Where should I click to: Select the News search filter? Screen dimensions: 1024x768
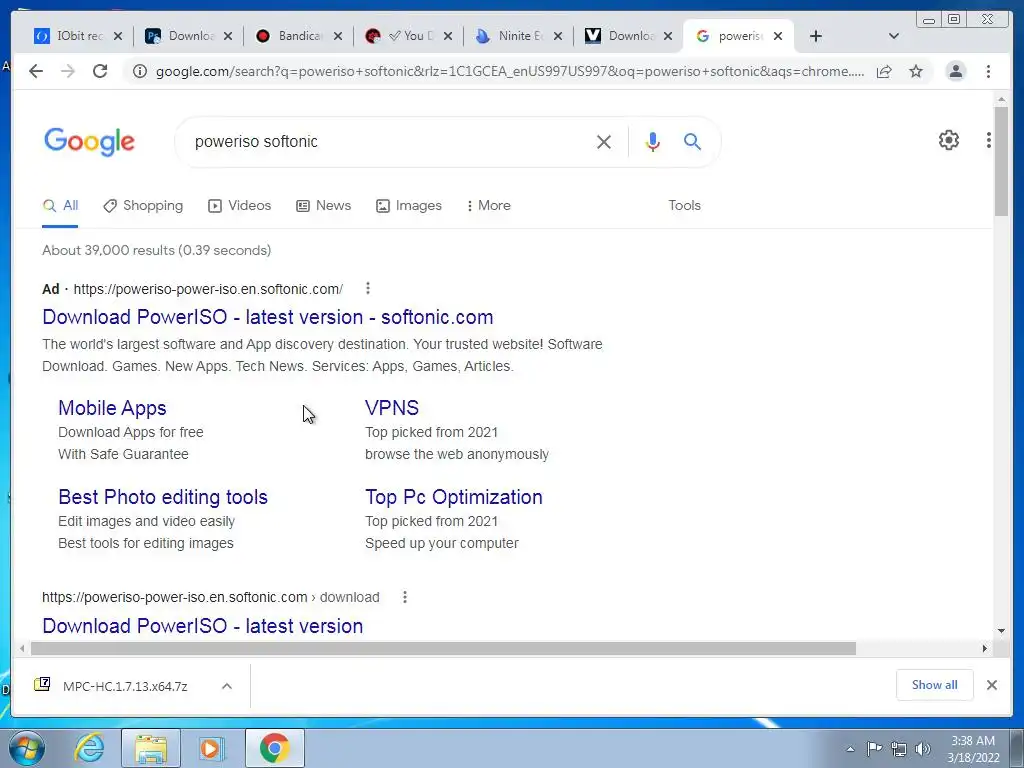tap(323, 205)
